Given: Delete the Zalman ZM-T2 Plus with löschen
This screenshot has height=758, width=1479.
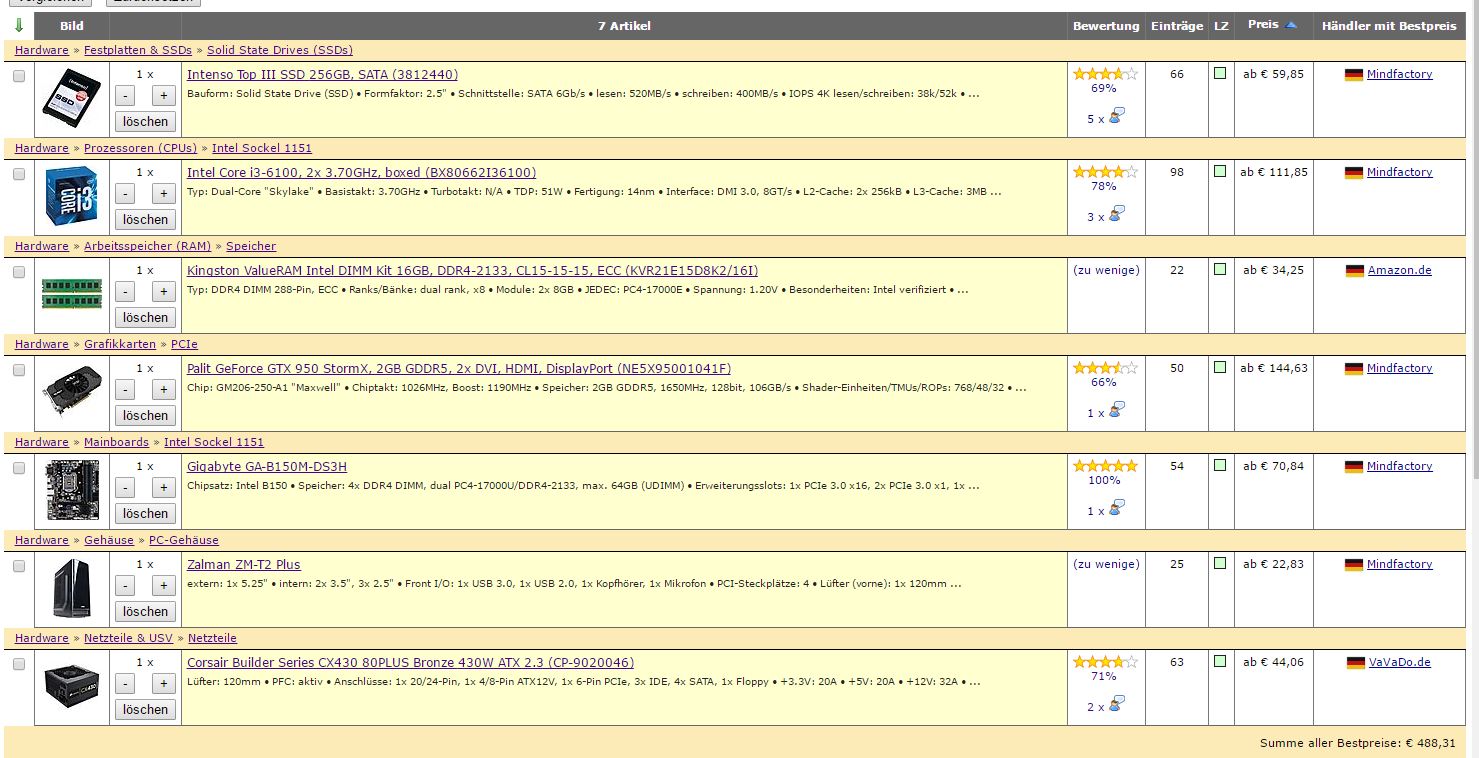Looking at the screenshot, I should pos(145,611).
